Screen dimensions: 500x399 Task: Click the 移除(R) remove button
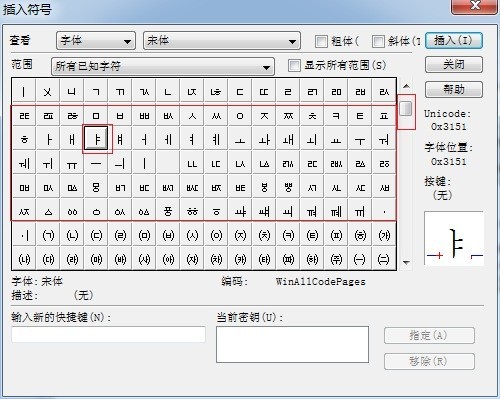(429, 361)
